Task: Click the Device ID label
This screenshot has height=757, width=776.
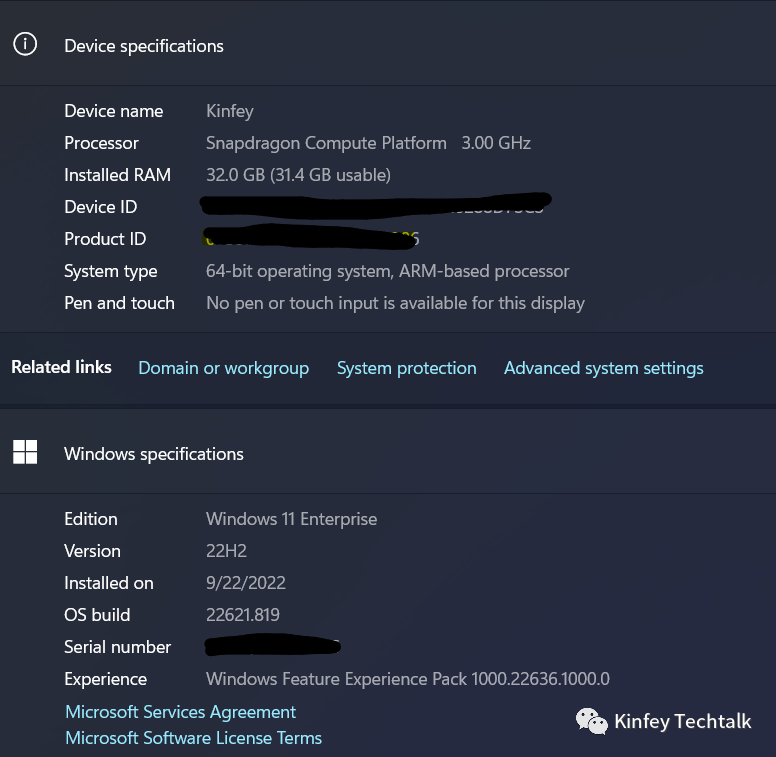Action: (100, 207)
